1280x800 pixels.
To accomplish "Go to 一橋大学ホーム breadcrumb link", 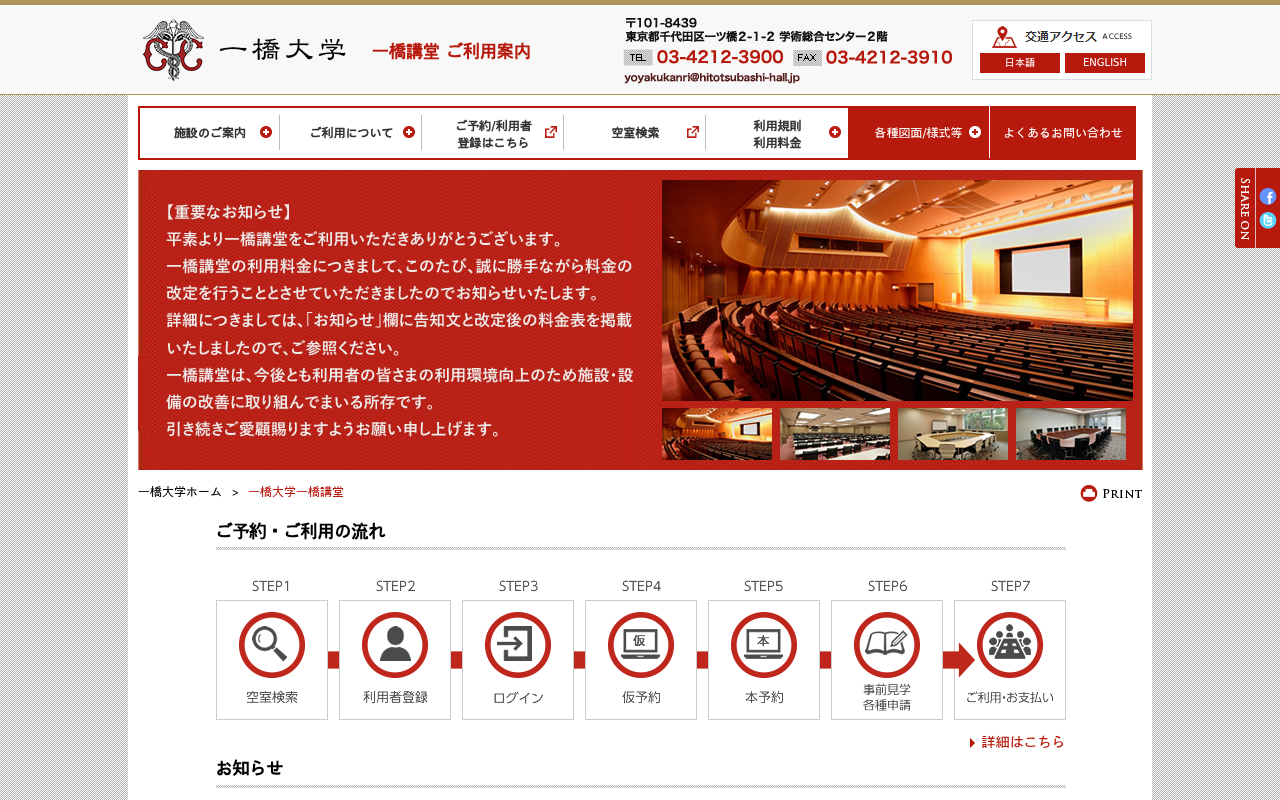I will (180, 492).
